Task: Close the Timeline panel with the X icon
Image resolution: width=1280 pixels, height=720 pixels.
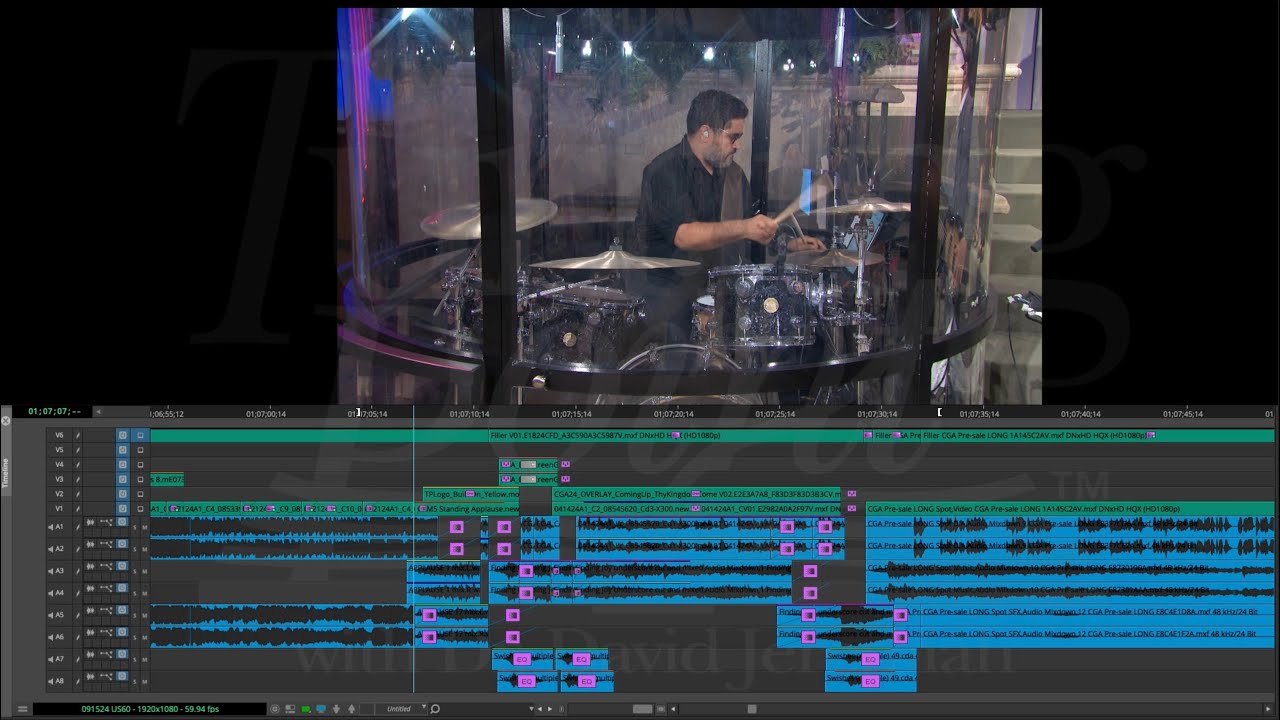Action: tap(5, 421)
